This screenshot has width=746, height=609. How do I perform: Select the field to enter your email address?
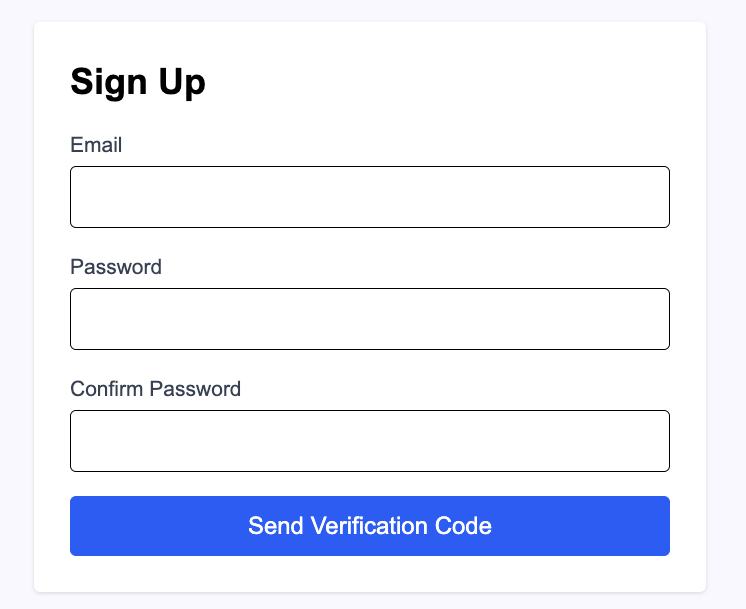tap(369, 197)
